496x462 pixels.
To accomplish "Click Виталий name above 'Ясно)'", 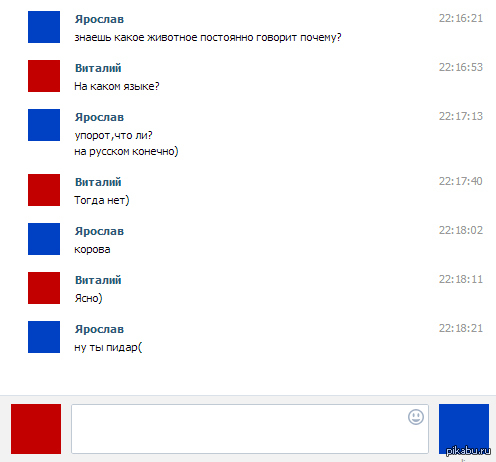I will point(98,280).
